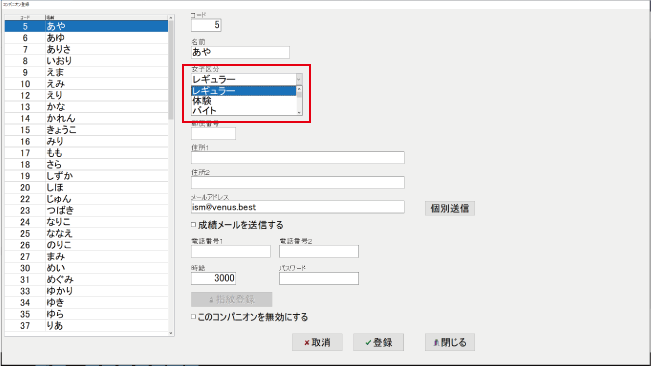Screen dimensions: 651x366
Task: Select row 35 ゆら in the list
Action: pyautogui.click(x=86, y=314)
